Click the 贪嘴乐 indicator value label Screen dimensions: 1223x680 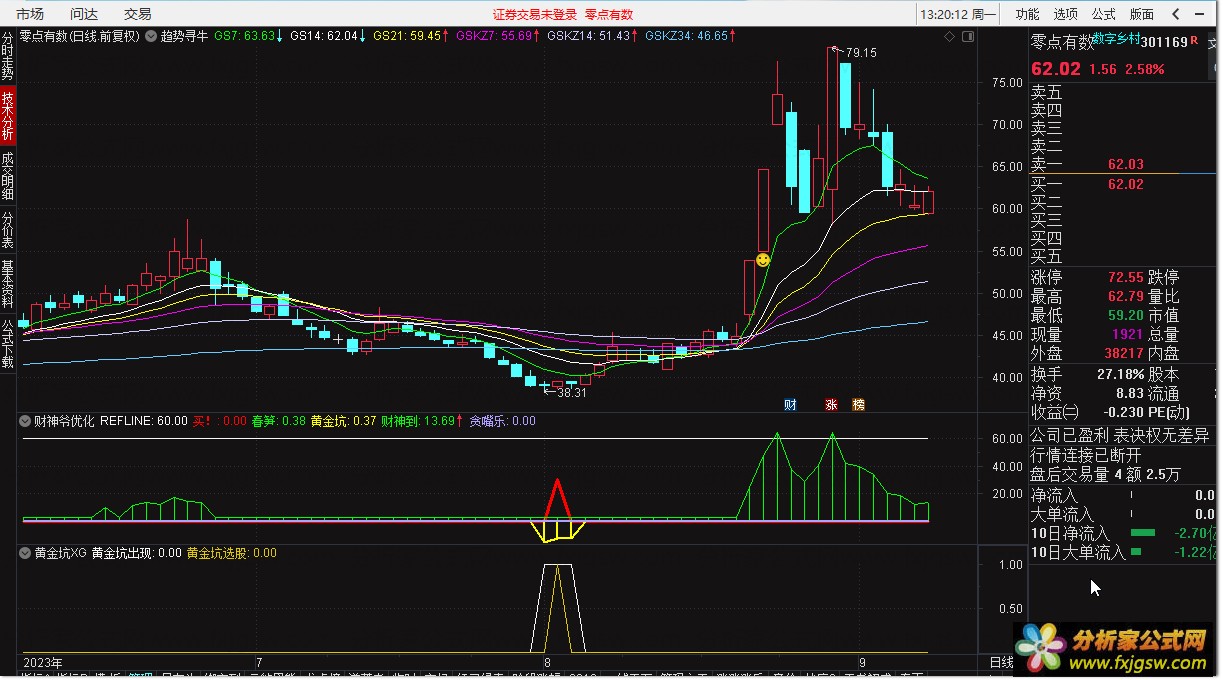(x=502, y=421)
